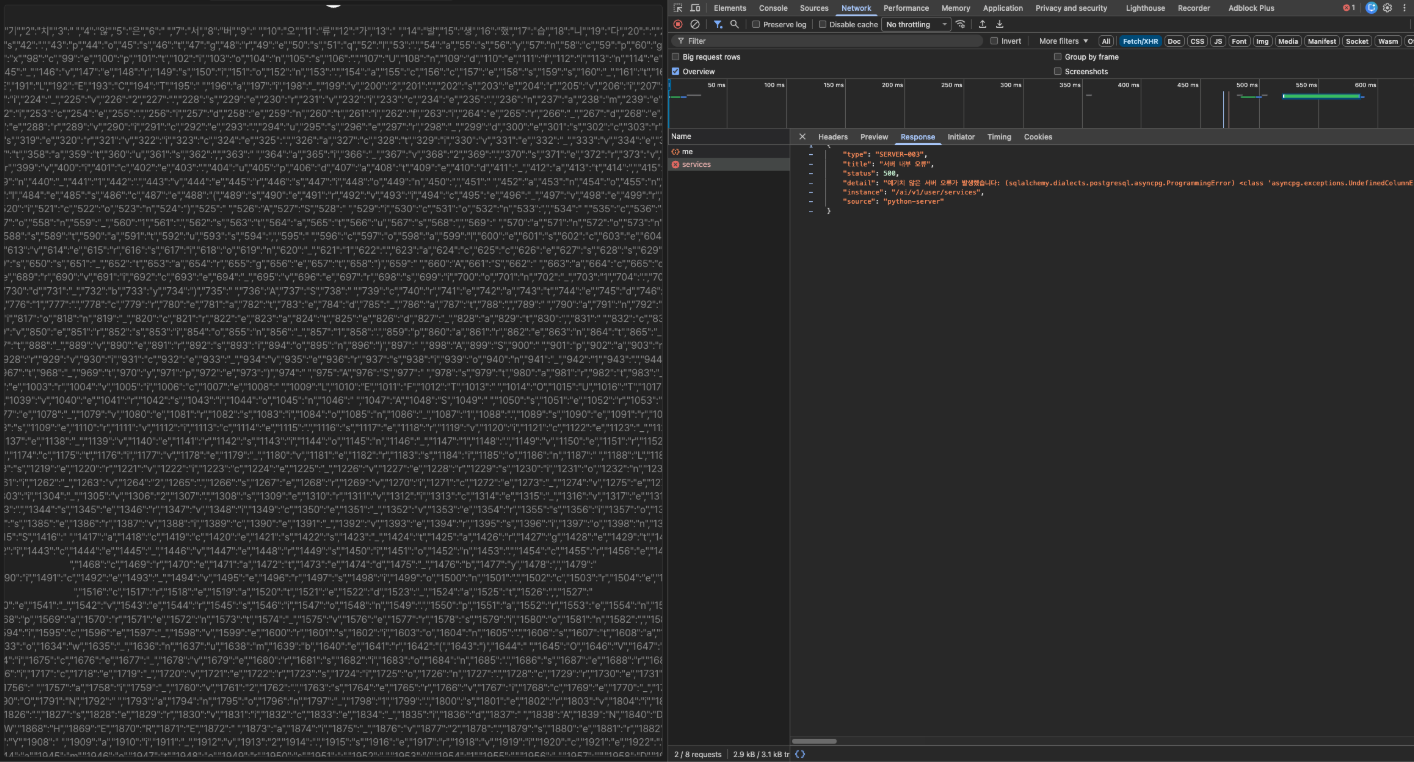This screenshot has width=1414, height=762.
Task: Click the export HAR download icon
Action: pyautogui.click(x=999, y=24)
